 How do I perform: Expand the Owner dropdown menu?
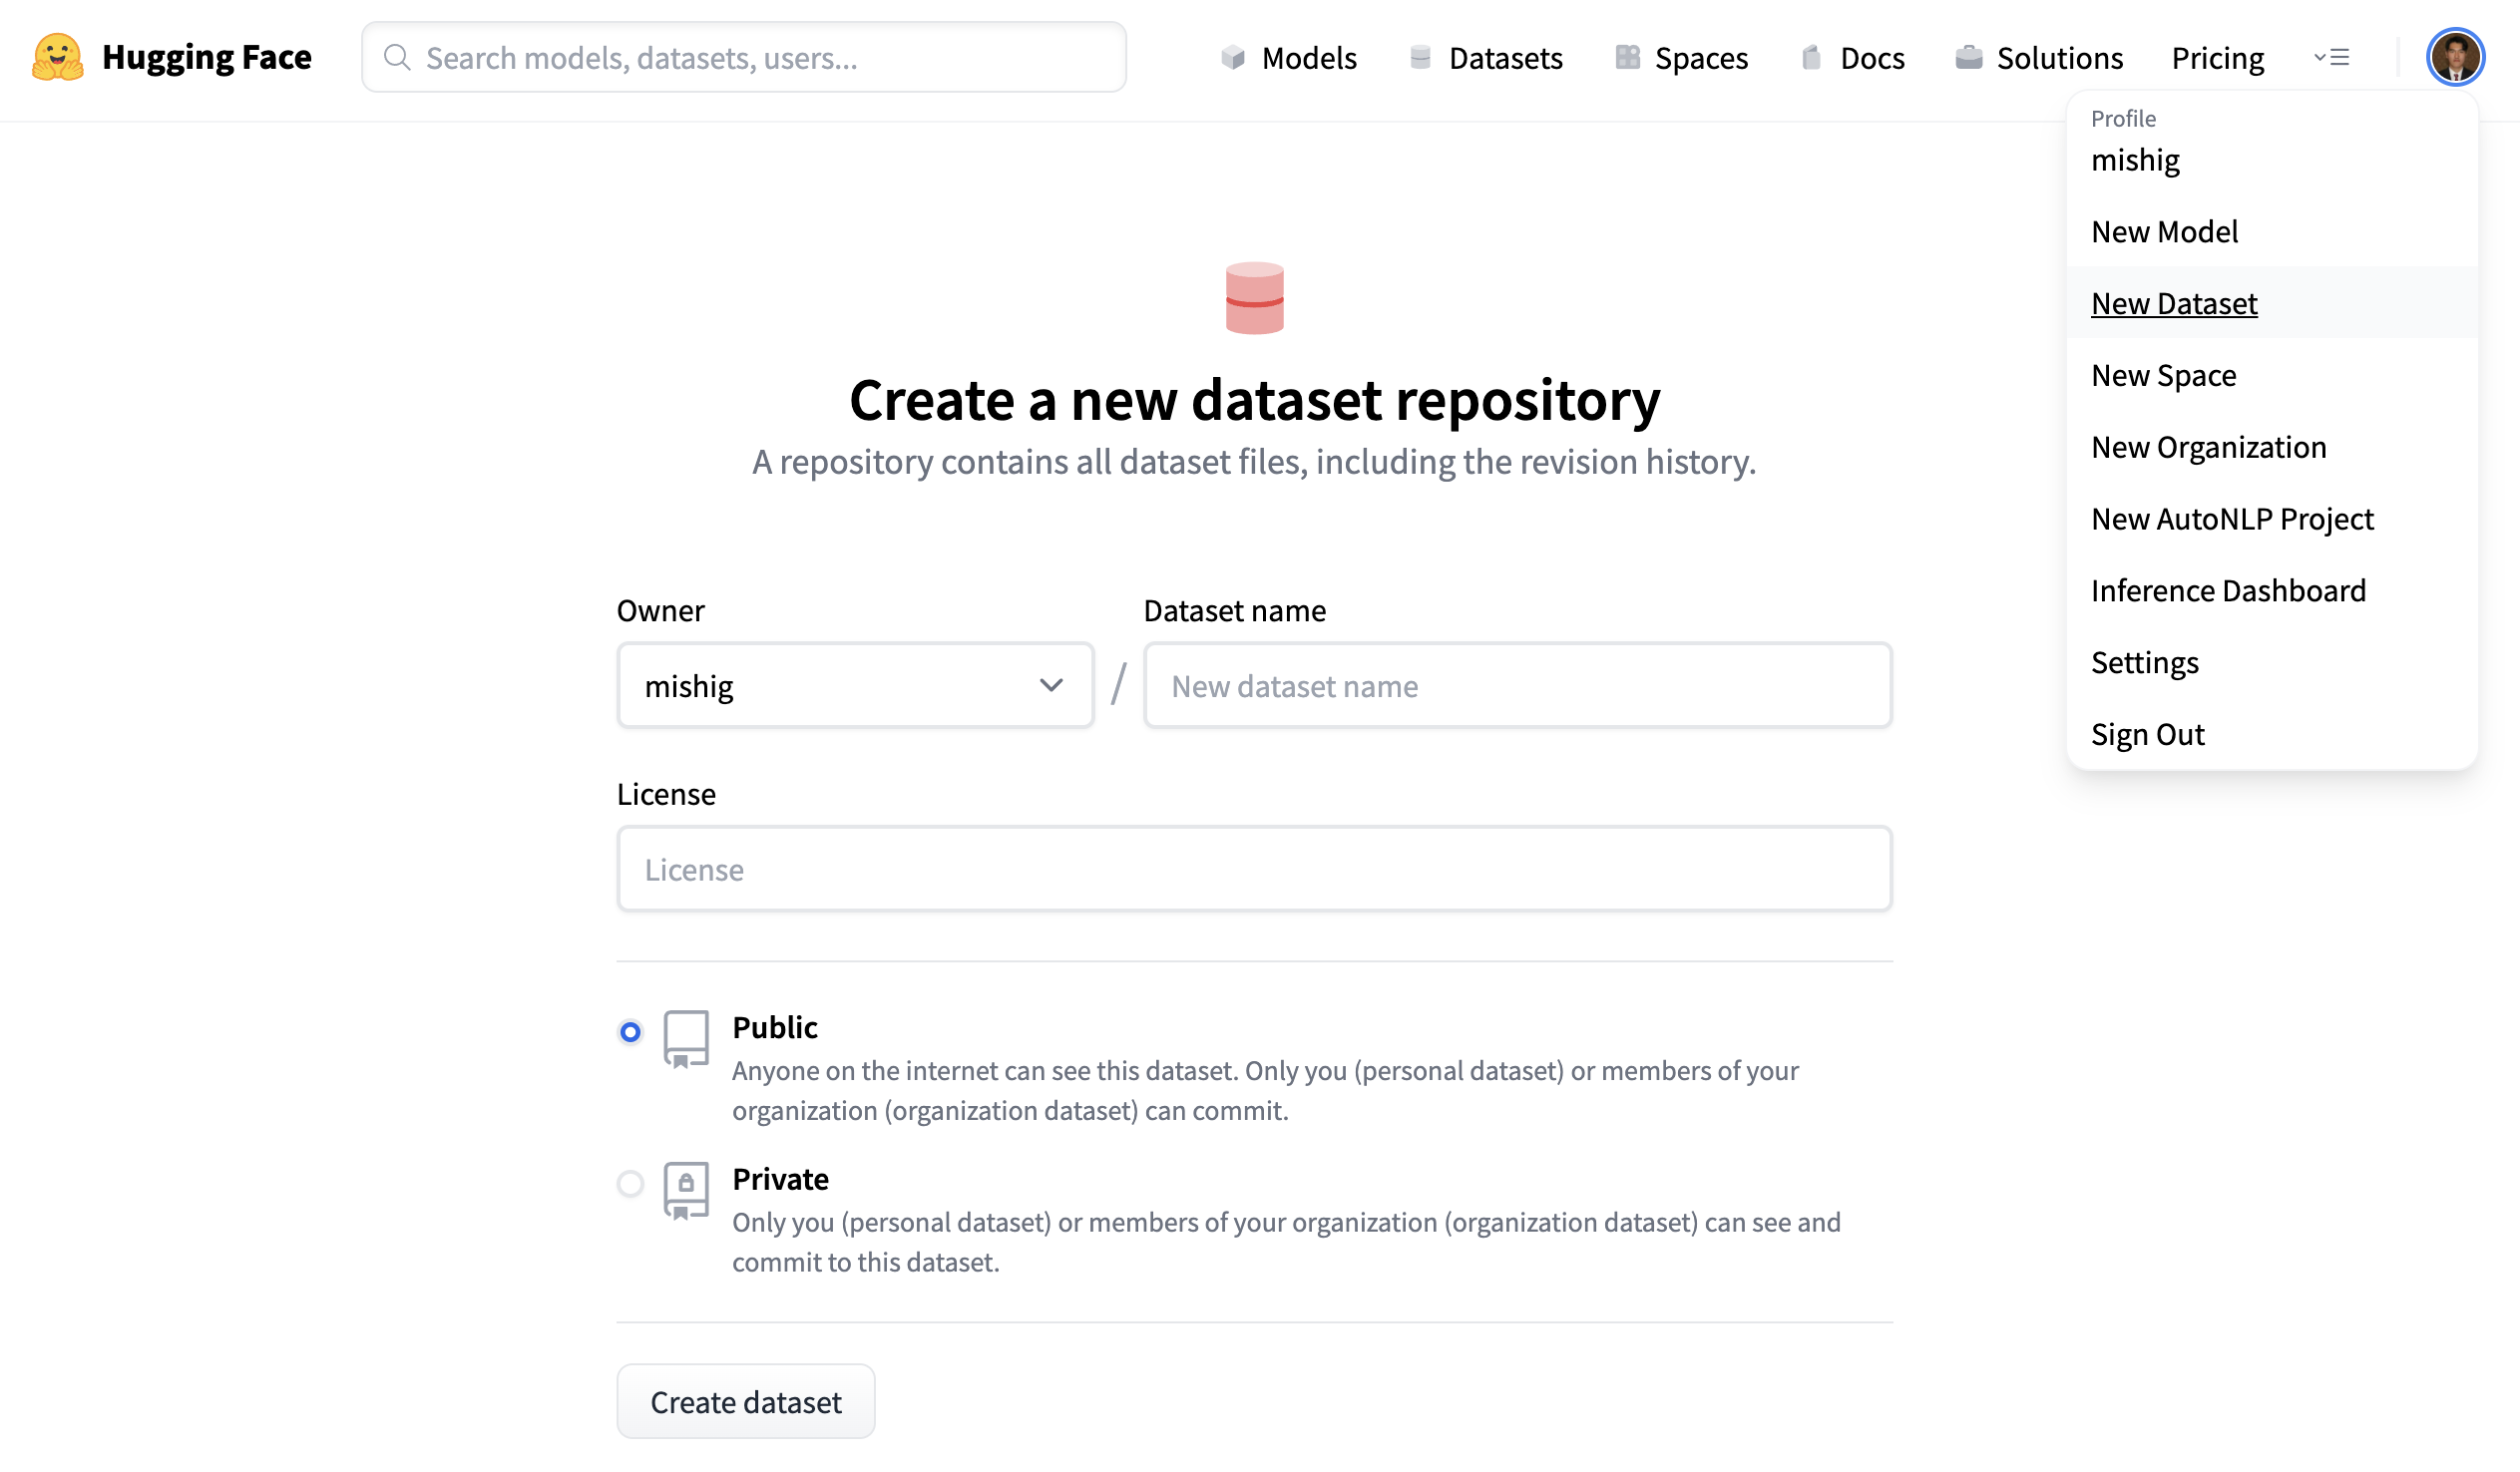855,685
